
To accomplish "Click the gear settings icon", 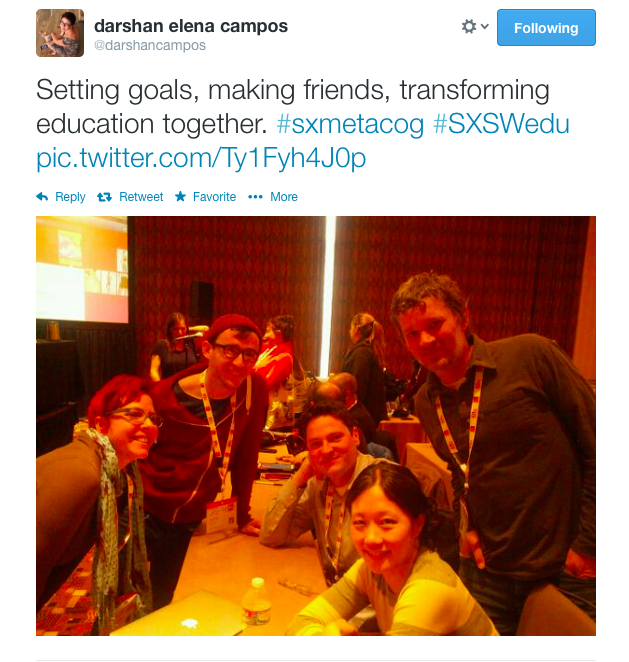I will [469, 26].
